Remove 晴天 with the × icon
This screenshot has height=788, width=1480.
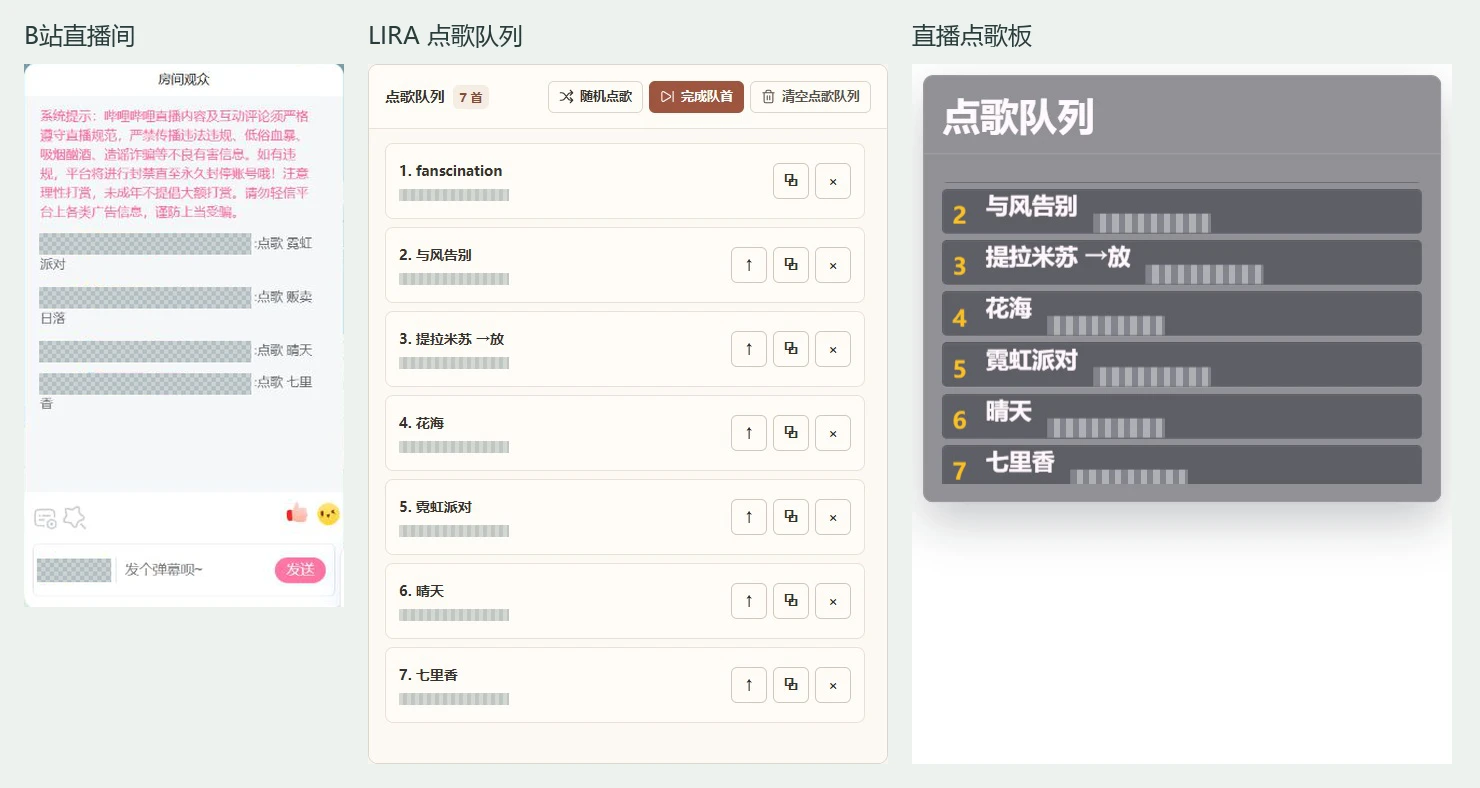point(833,601)
